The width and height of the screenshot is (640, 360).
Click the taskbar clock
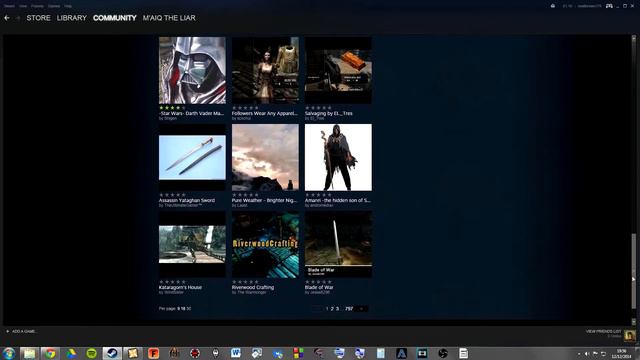[x=623, y=353]
